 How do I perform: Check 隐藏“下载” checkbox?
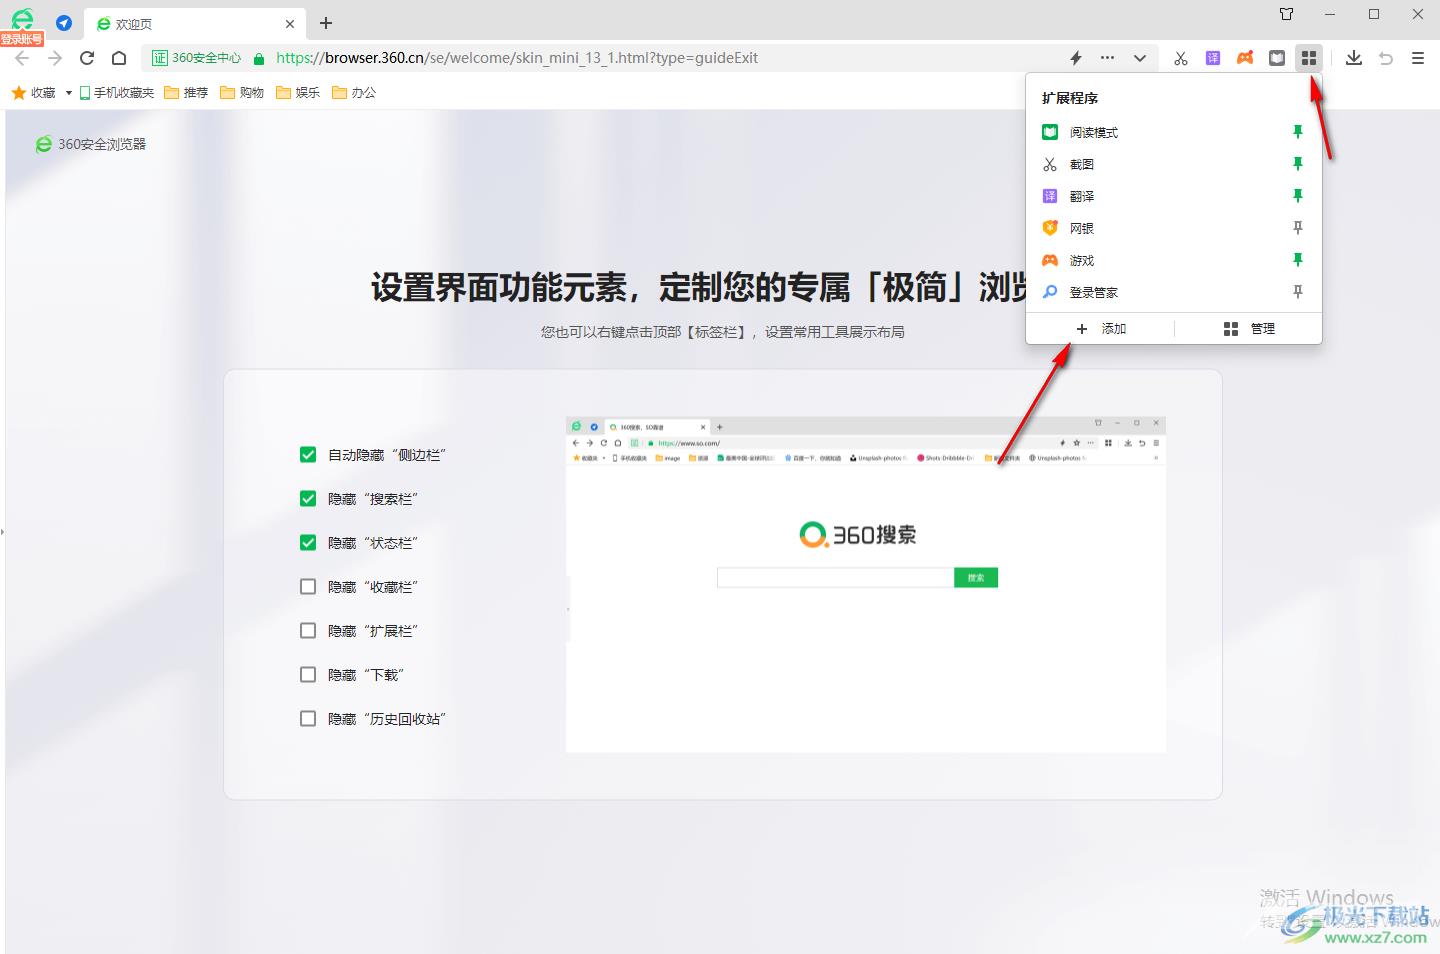(308, 675)
